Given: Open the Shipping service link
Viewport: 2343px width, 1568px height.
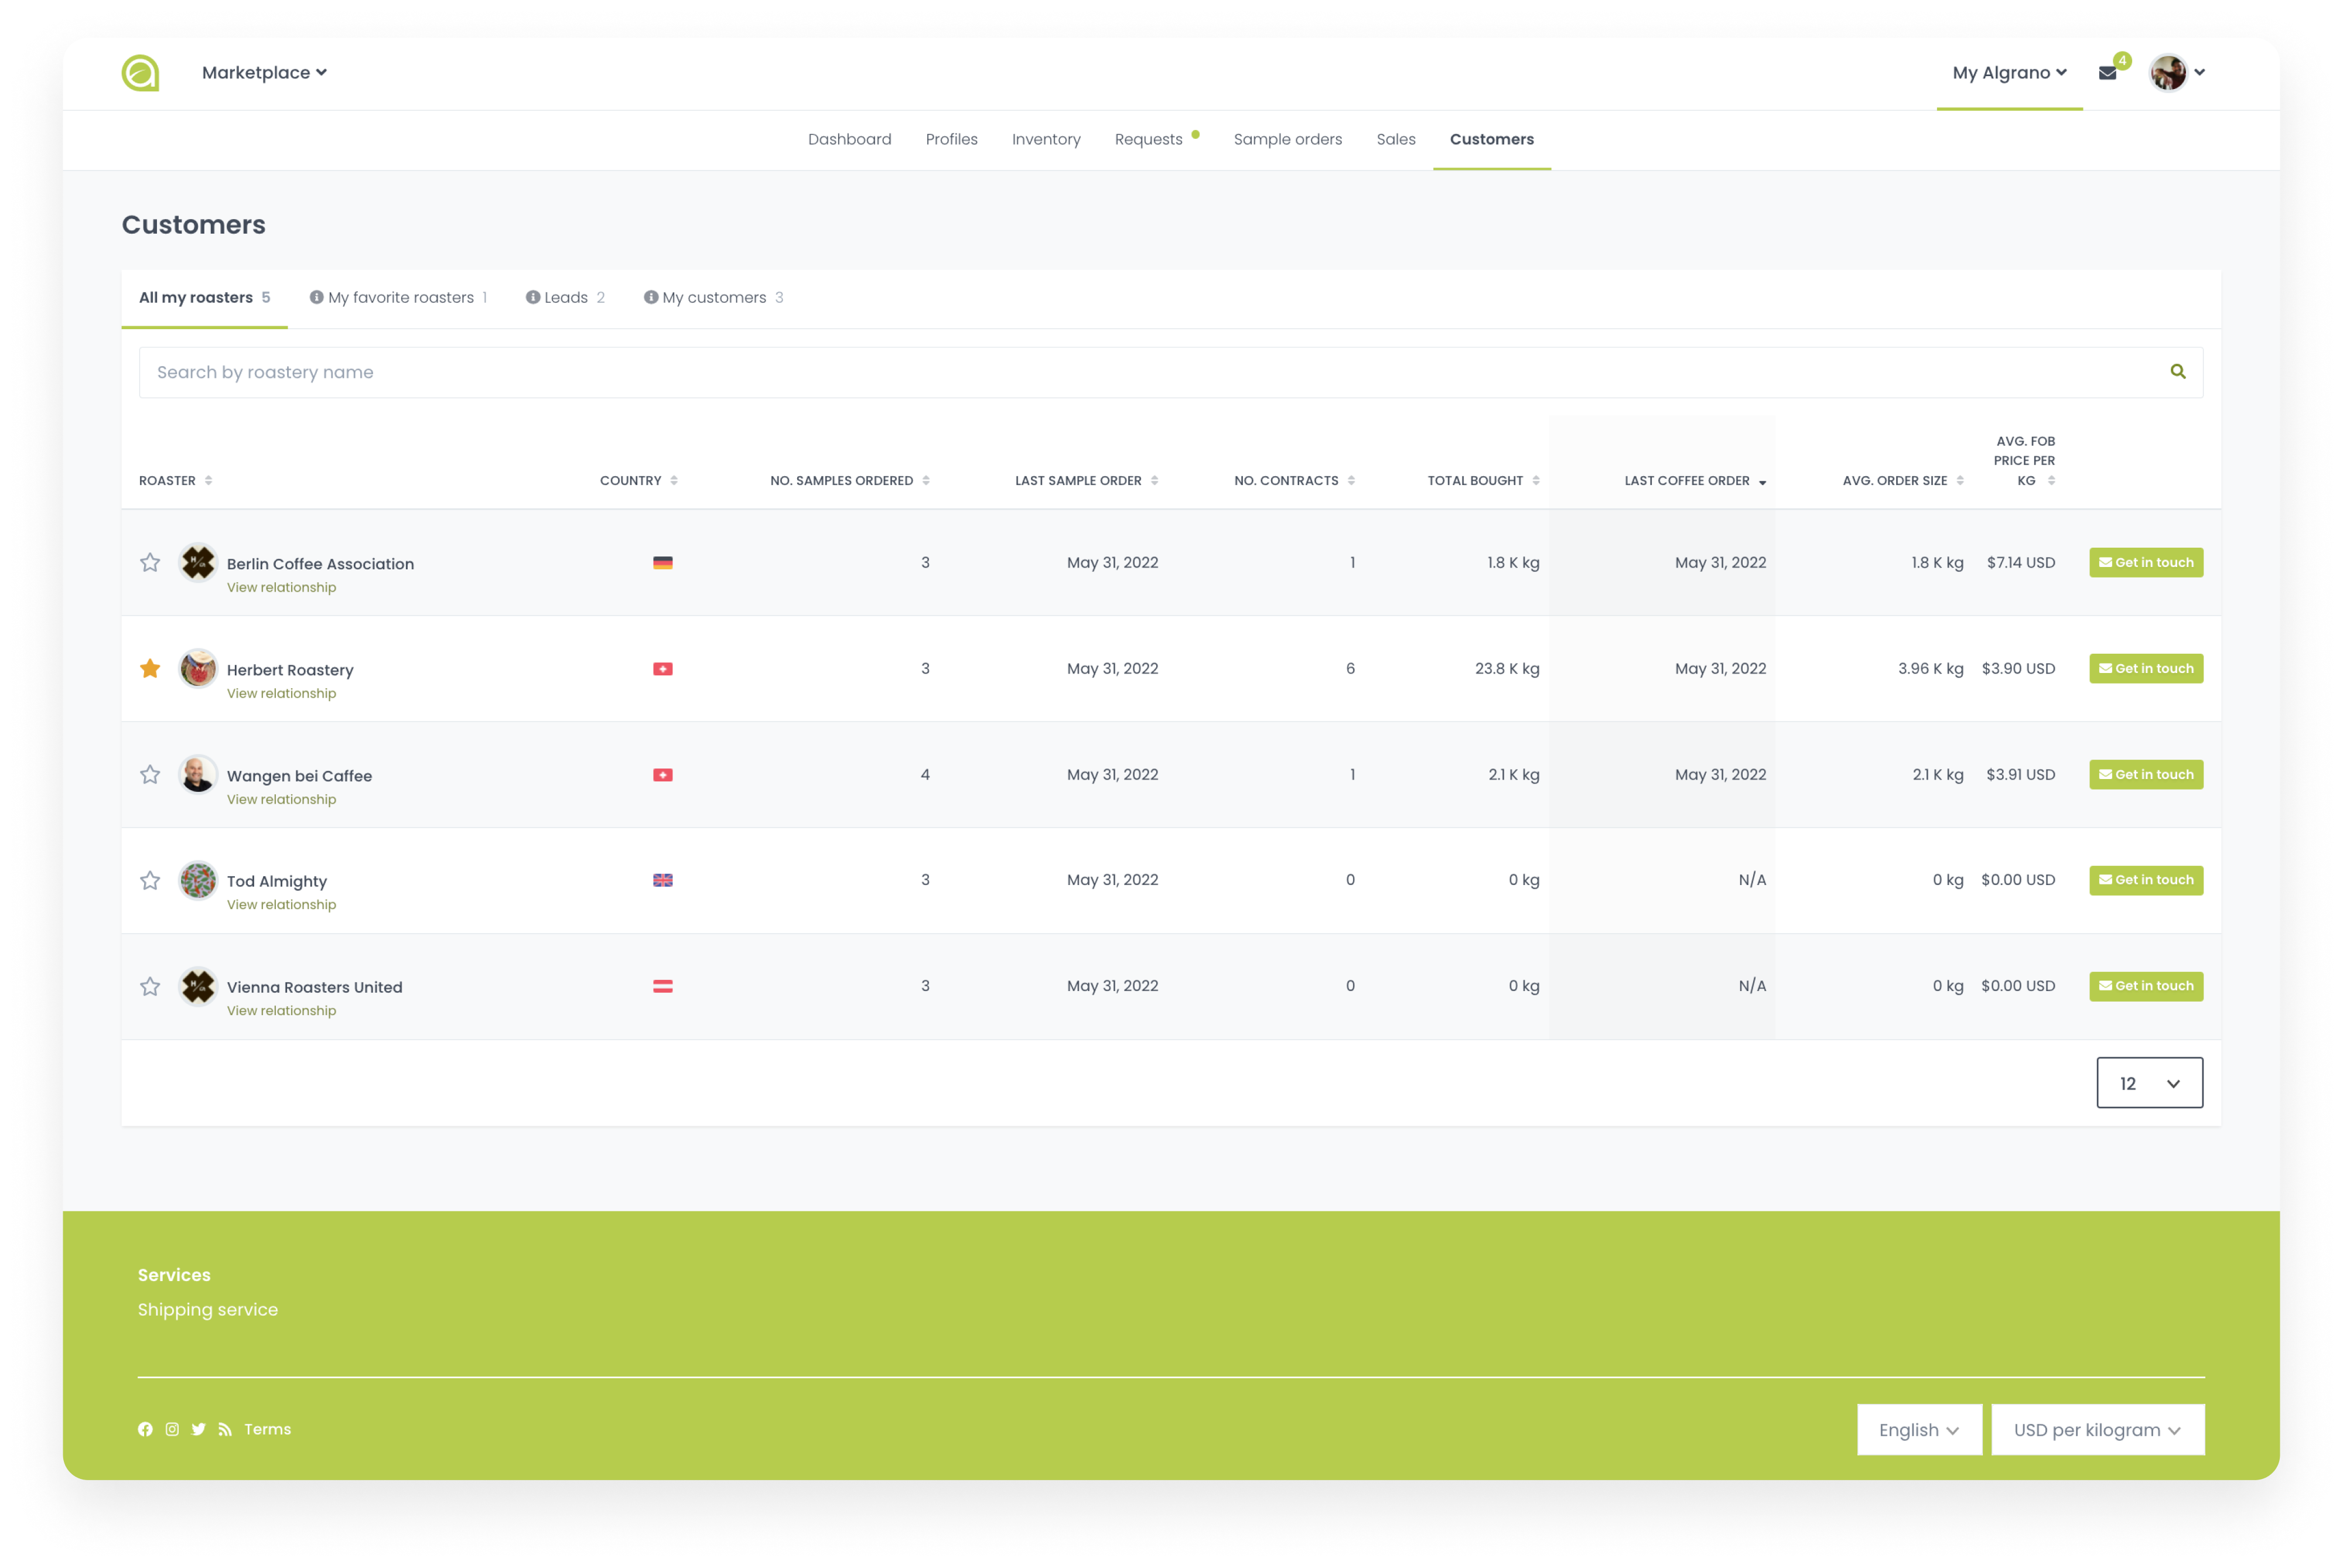Looking at the screenshot, I should [x=208, y=1309].
